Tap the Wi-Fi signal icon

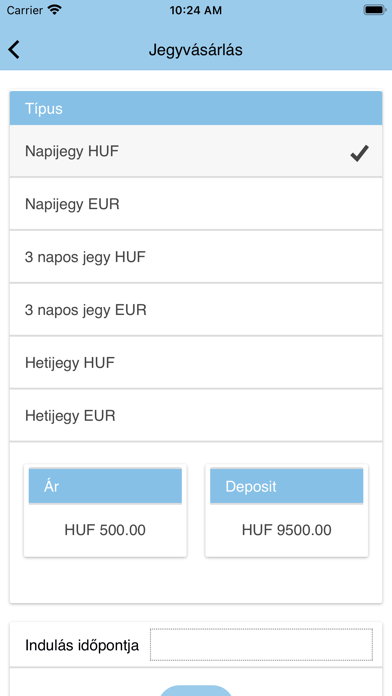55,10
